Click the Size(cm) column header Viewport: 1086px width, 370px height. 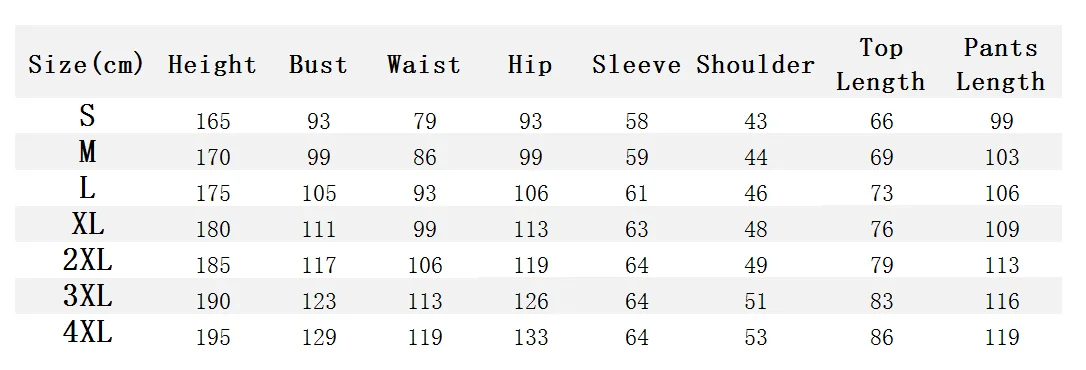pyautogui.click(x=86, y=64)
